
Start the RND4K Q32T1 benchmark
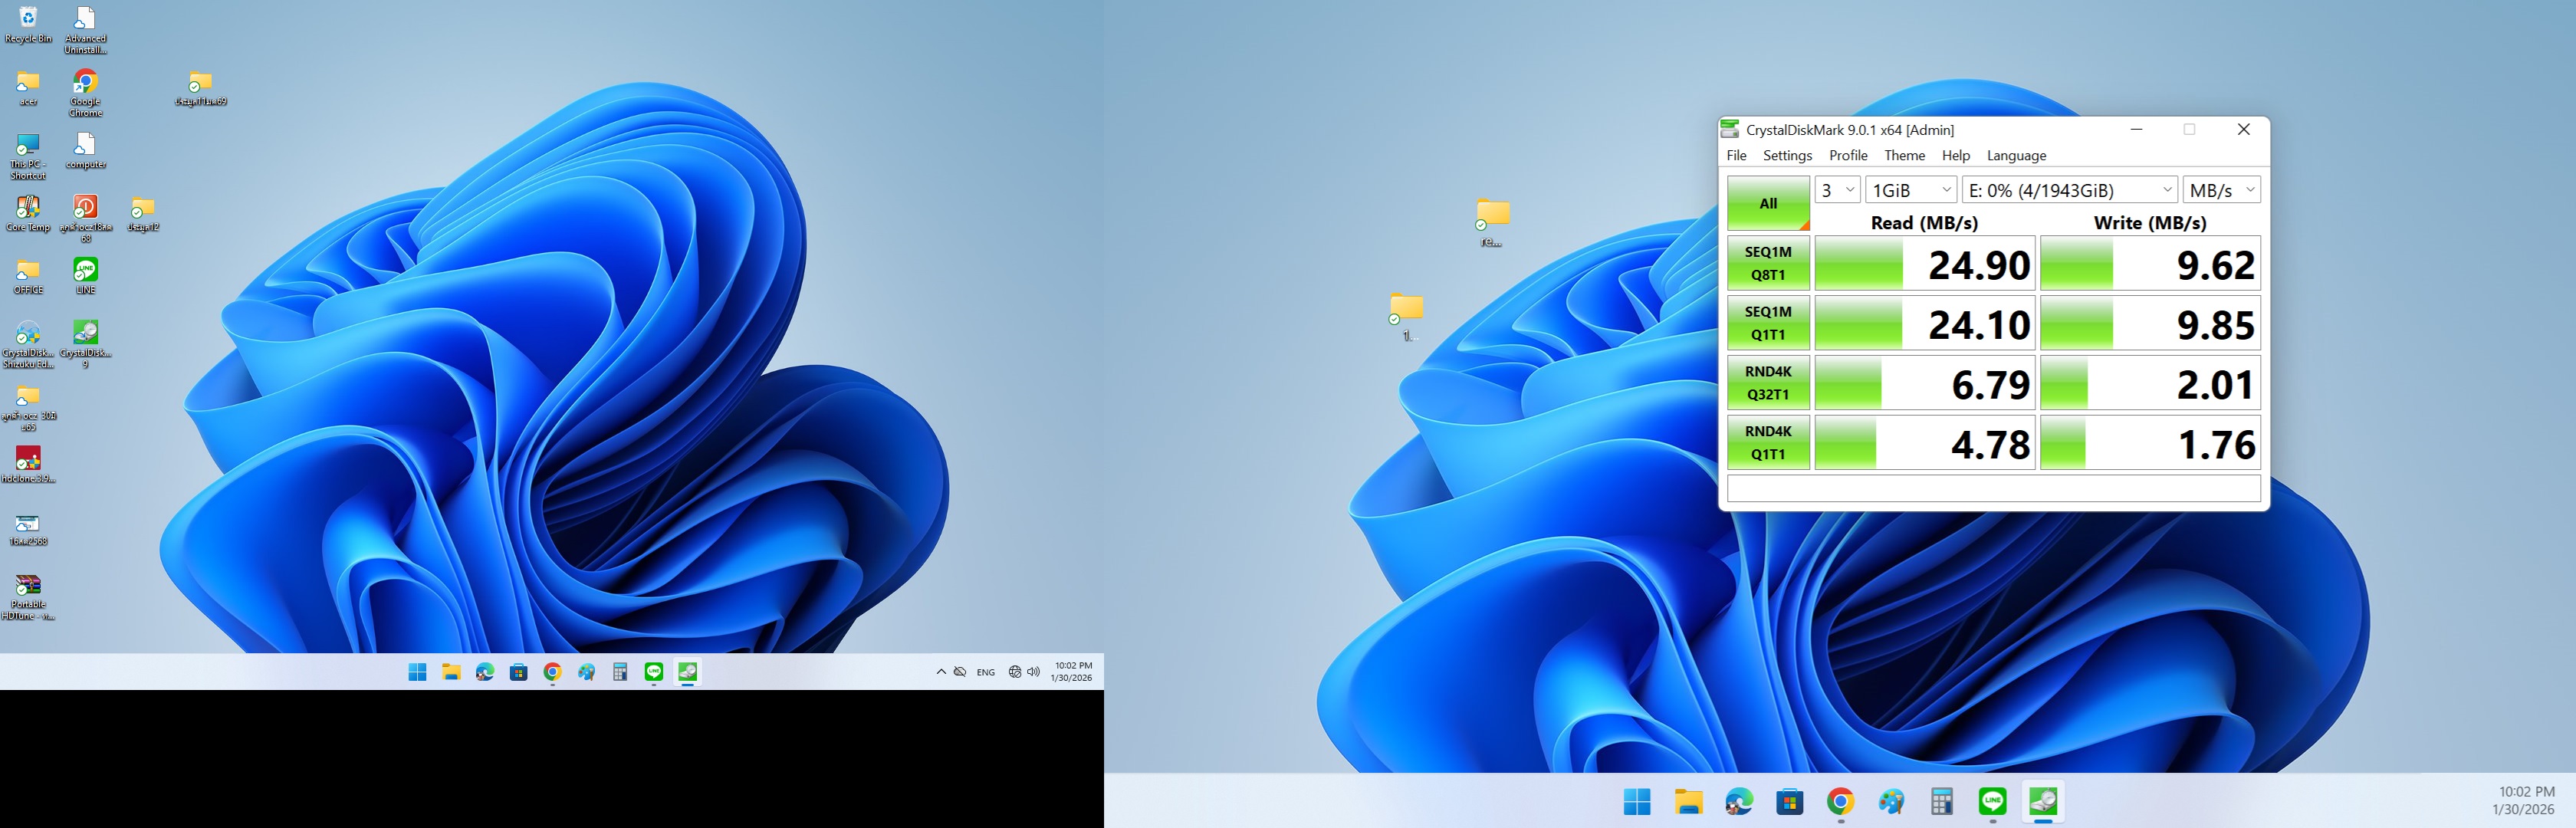[1767, 383]
